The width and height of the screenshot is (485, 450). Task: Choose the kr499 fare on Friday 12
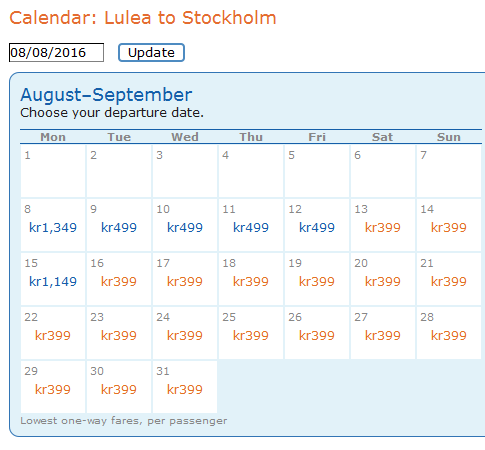pos(317,228)
